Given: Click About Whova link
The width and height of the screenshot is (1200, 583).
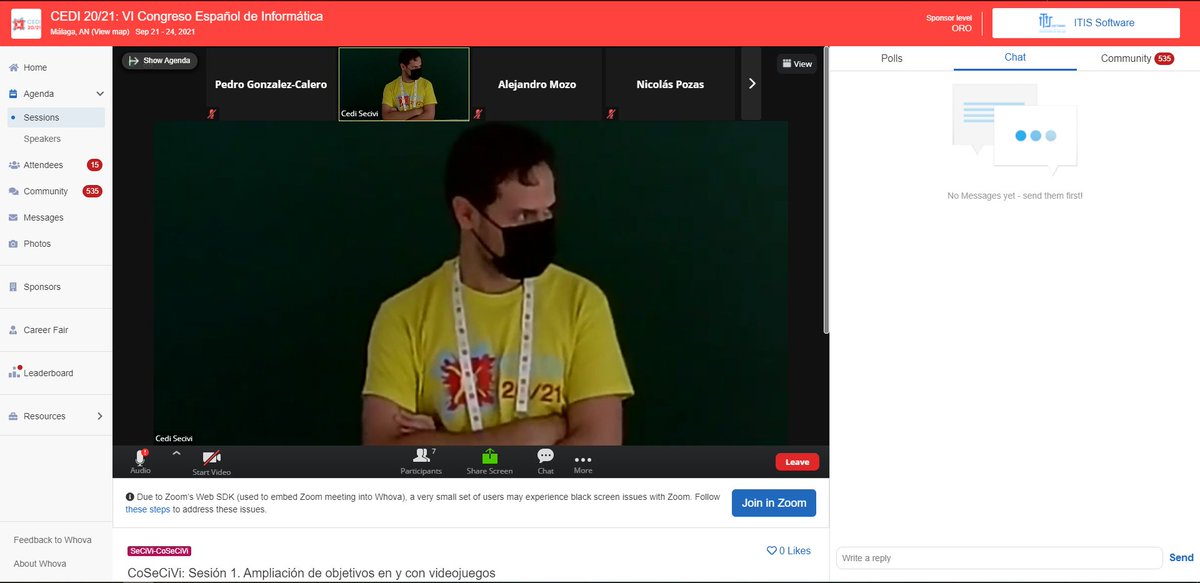Looking at the screenshot, I should [41, 564].
